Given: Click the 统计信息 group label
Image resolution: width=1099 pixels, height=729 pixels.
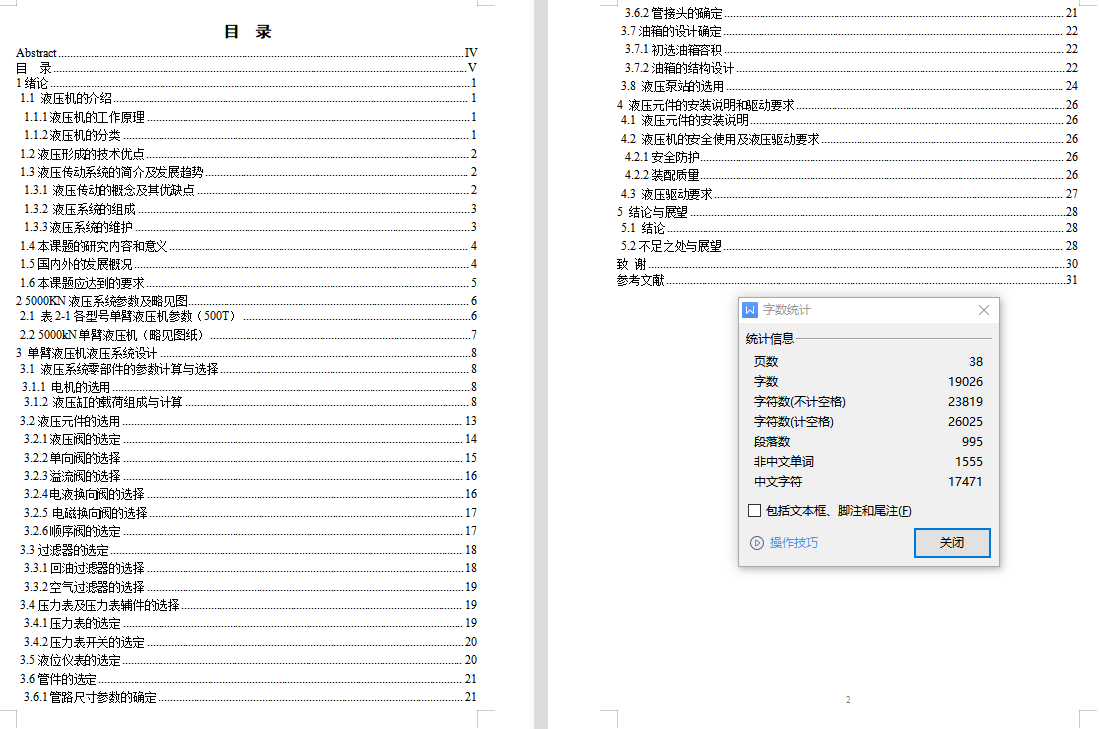Looking at the screenshot, I should coord(770,339).
